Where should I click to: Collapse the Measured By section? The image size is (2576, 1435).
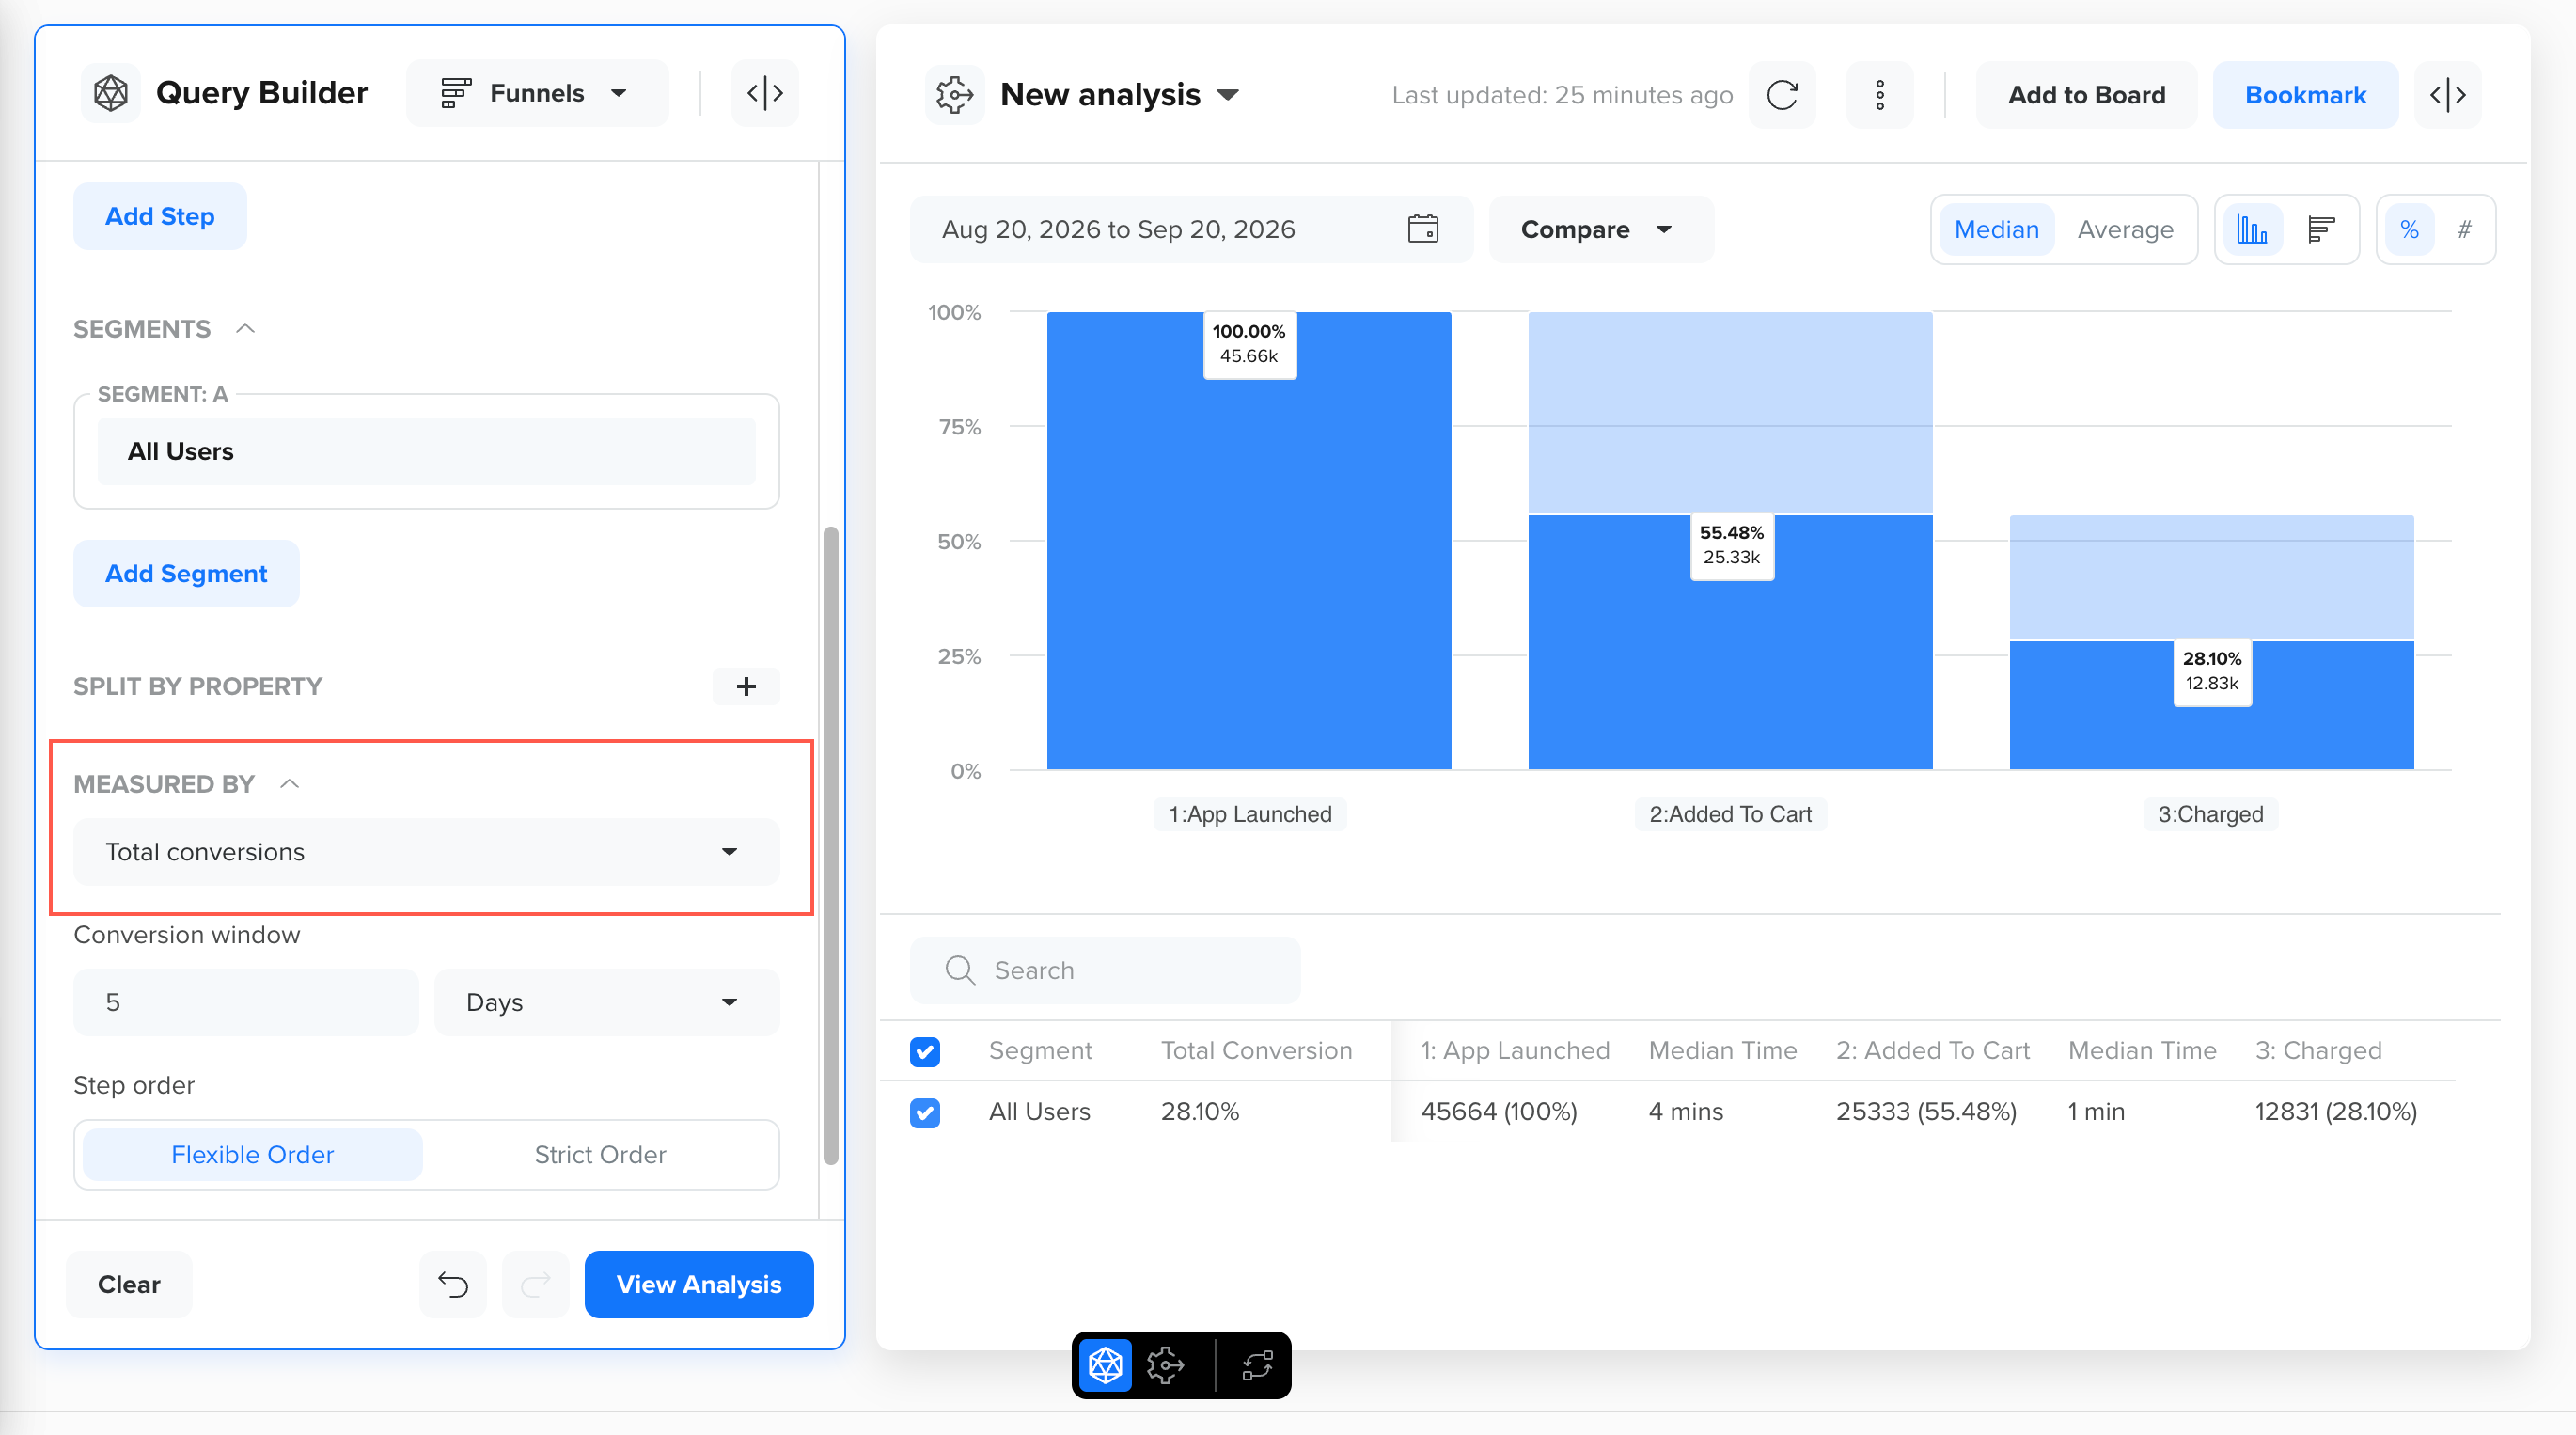(x=289, y=784)
